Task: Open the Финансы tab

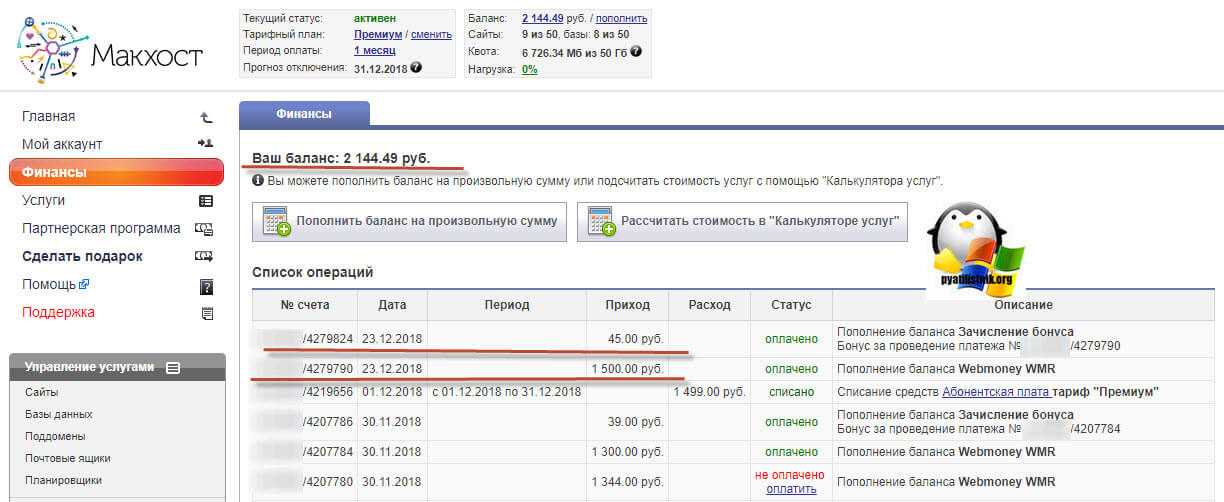Action: coord(304,114)
